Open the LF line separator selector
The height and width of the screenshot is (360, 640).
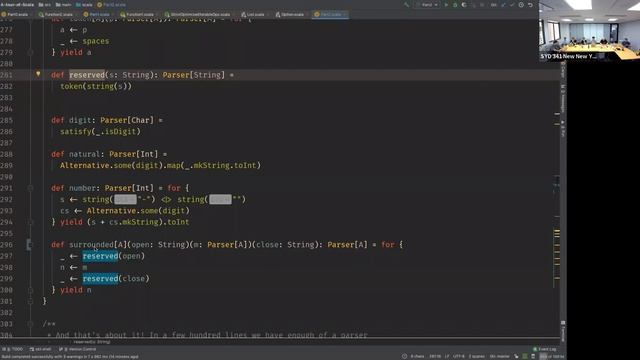tap(447, 356)
